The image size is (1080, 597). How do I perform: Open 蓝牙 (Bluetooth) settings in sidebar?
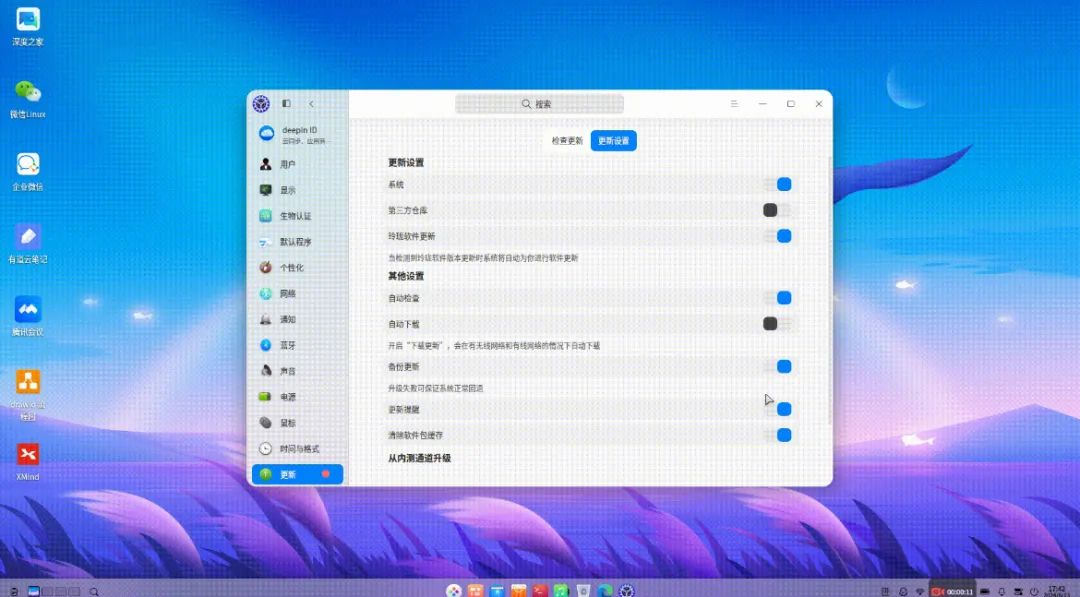298,345
